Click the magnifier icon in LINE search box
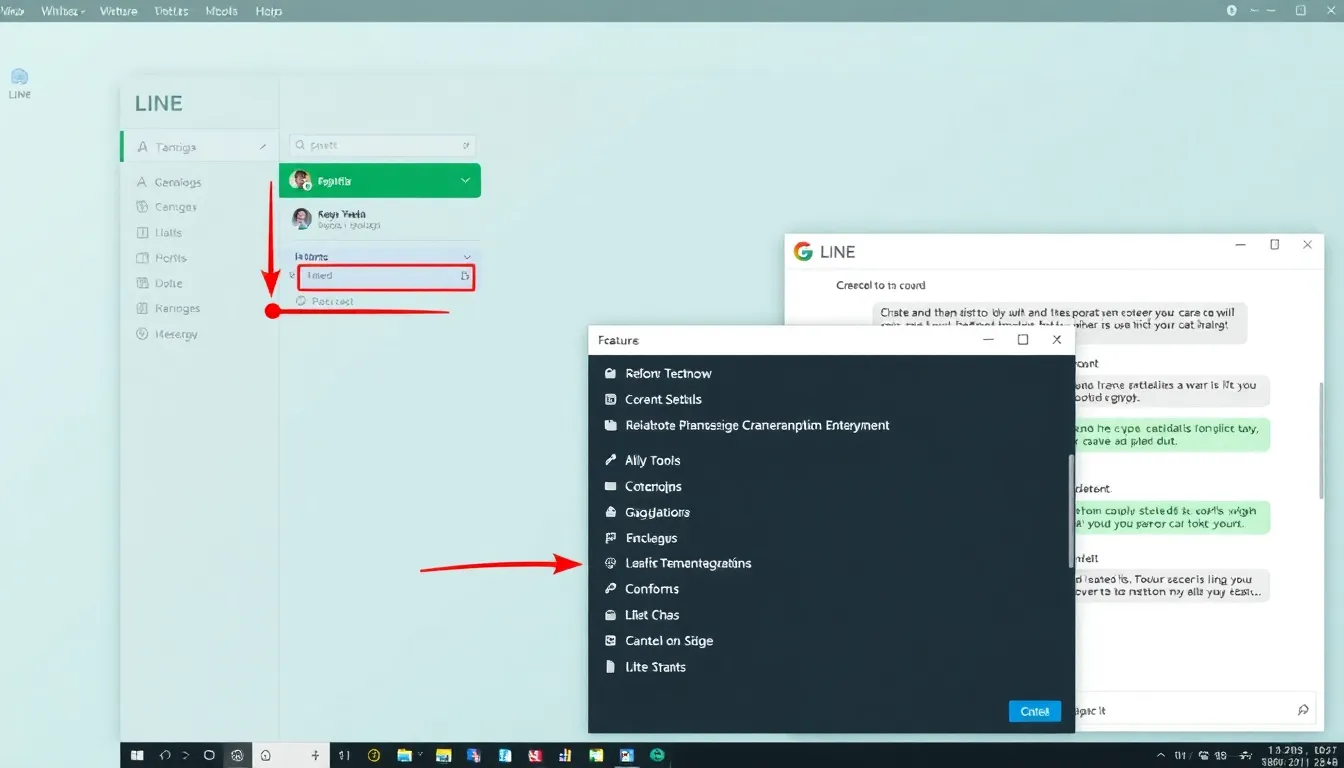1344x768 pixels. [301, 145]
